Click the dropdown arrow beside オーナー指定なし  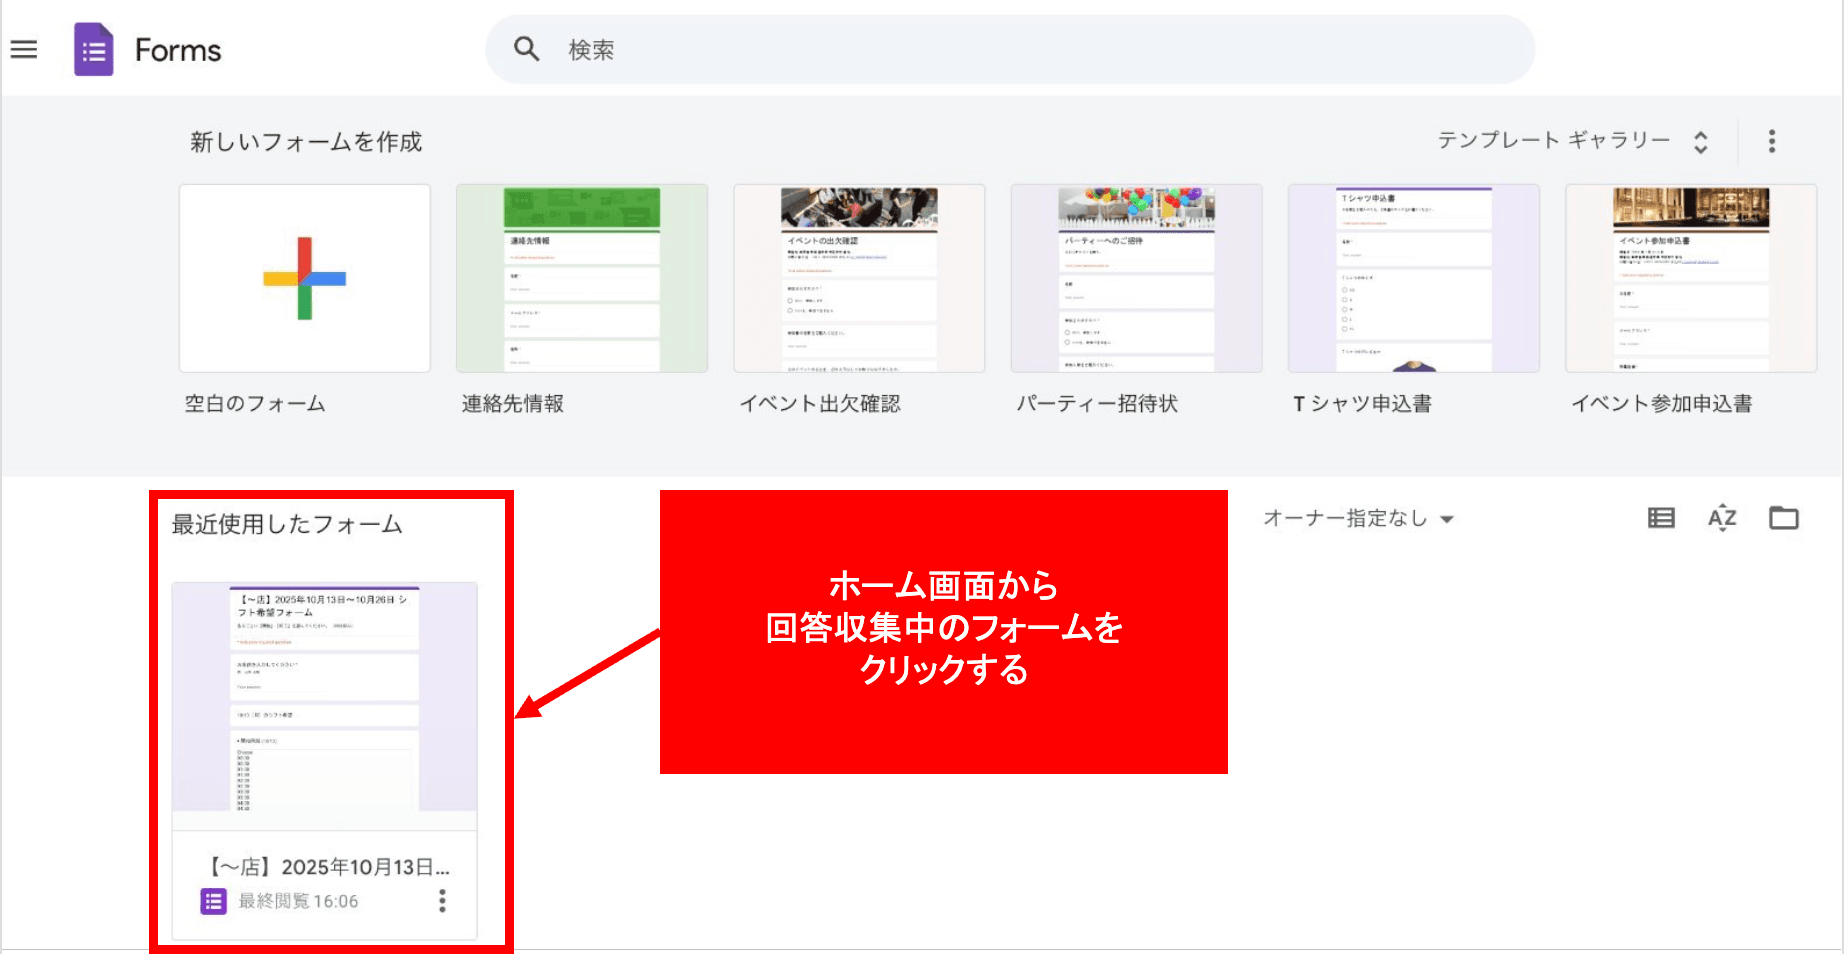(1446, 519)
